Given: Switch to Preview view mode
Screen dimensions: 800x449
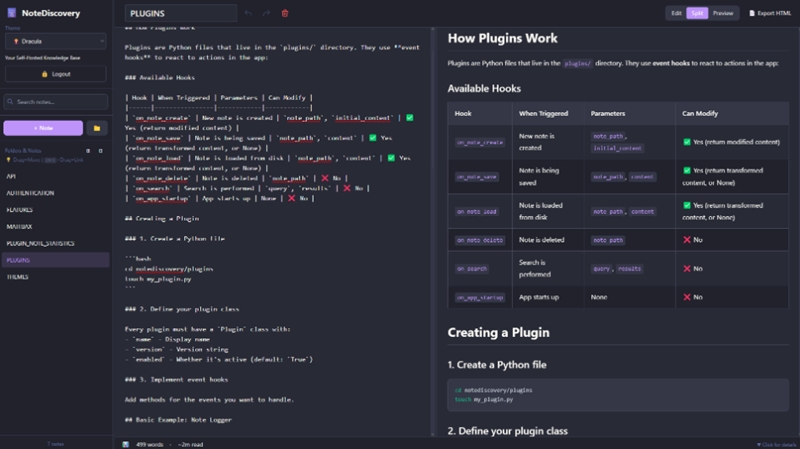Looking at the screenshot, I should click(x=722, y=13).
